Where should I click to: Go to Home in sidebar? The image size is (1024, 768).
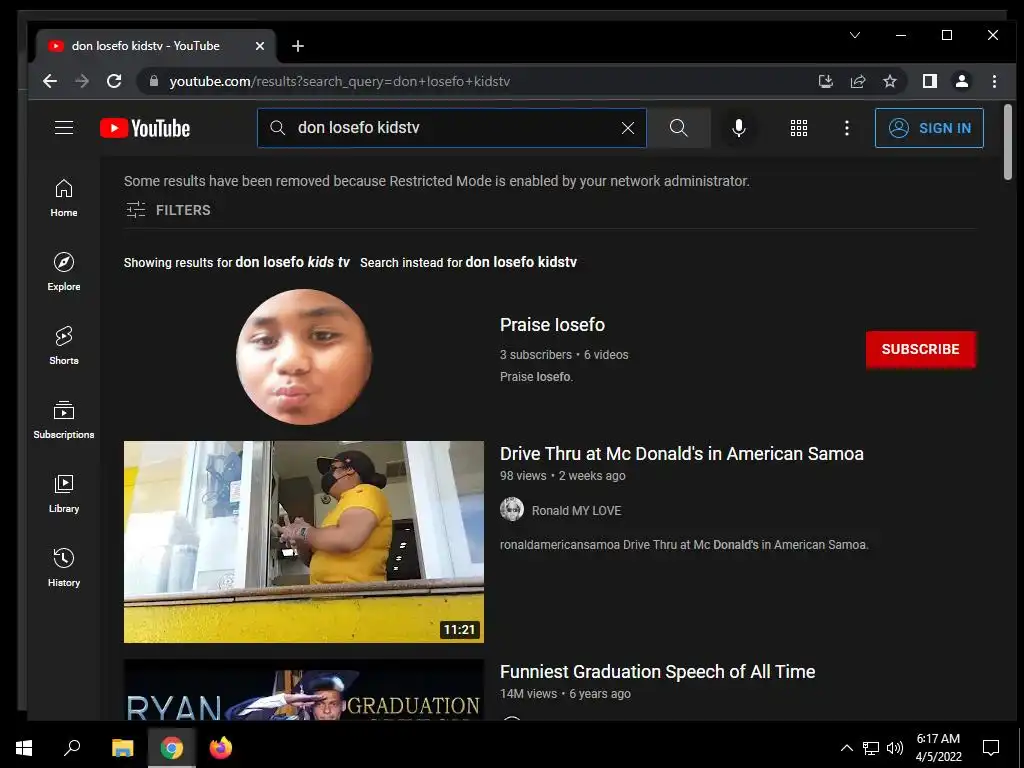click(64, 198)
